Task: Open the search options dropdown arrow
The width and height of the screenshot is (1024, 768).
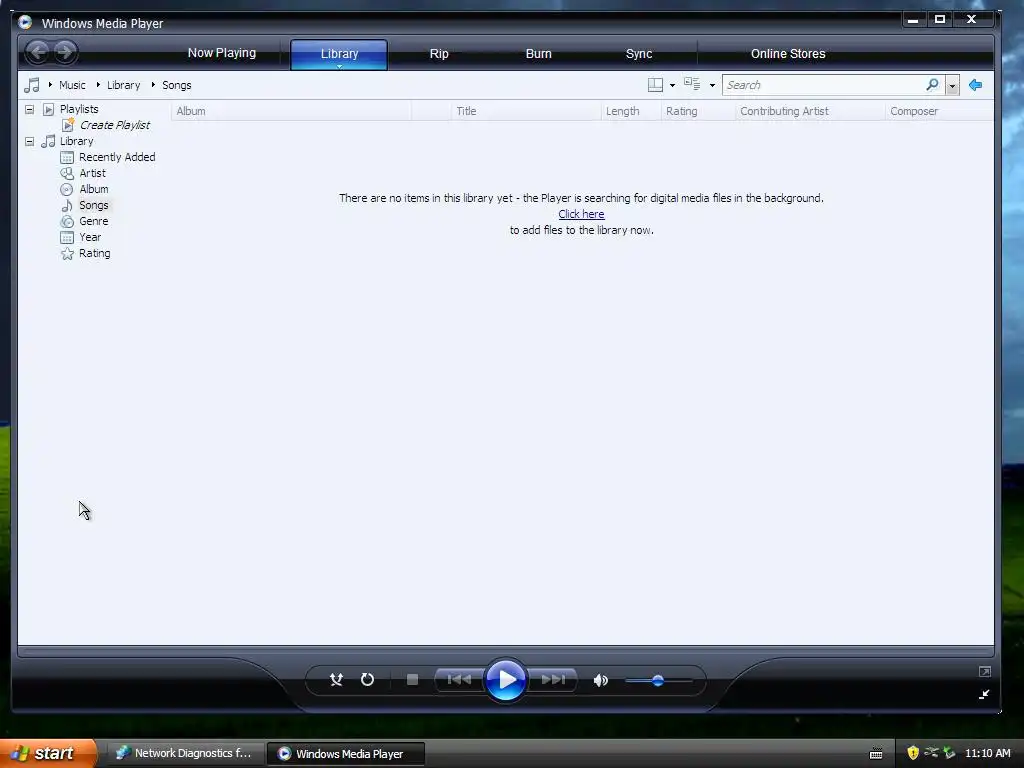Action: [952, 86]
